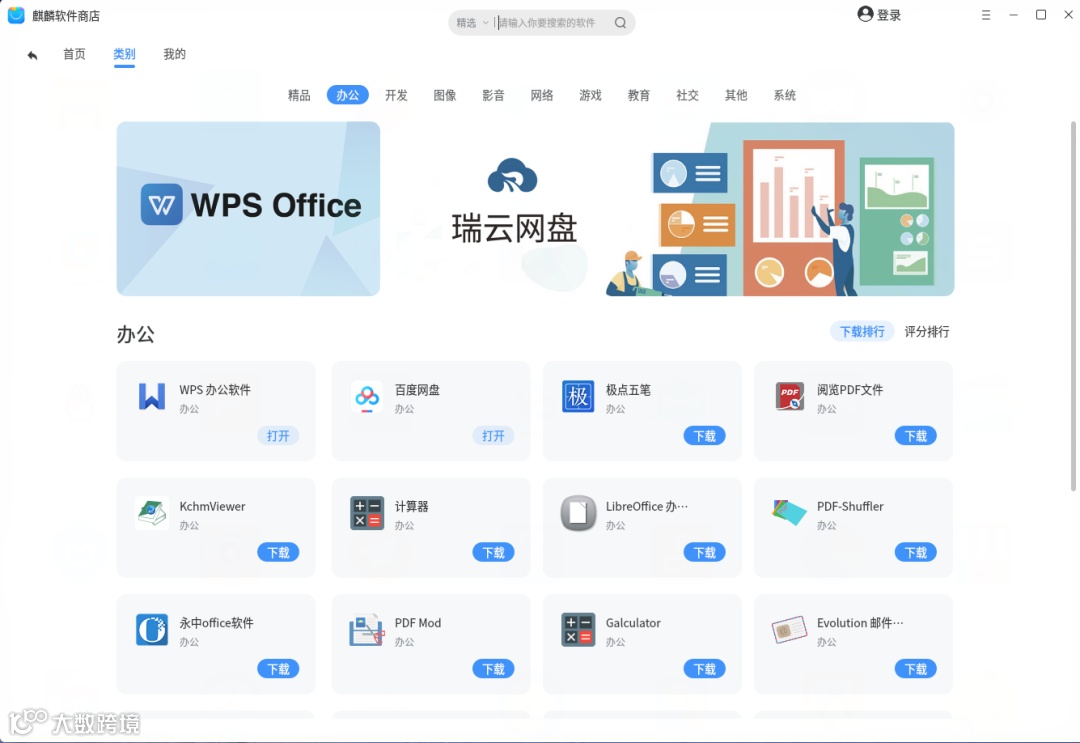Screen dimensions: 1080x743
Task: Click the user avatar icon beside 登录
Action: 865,14
